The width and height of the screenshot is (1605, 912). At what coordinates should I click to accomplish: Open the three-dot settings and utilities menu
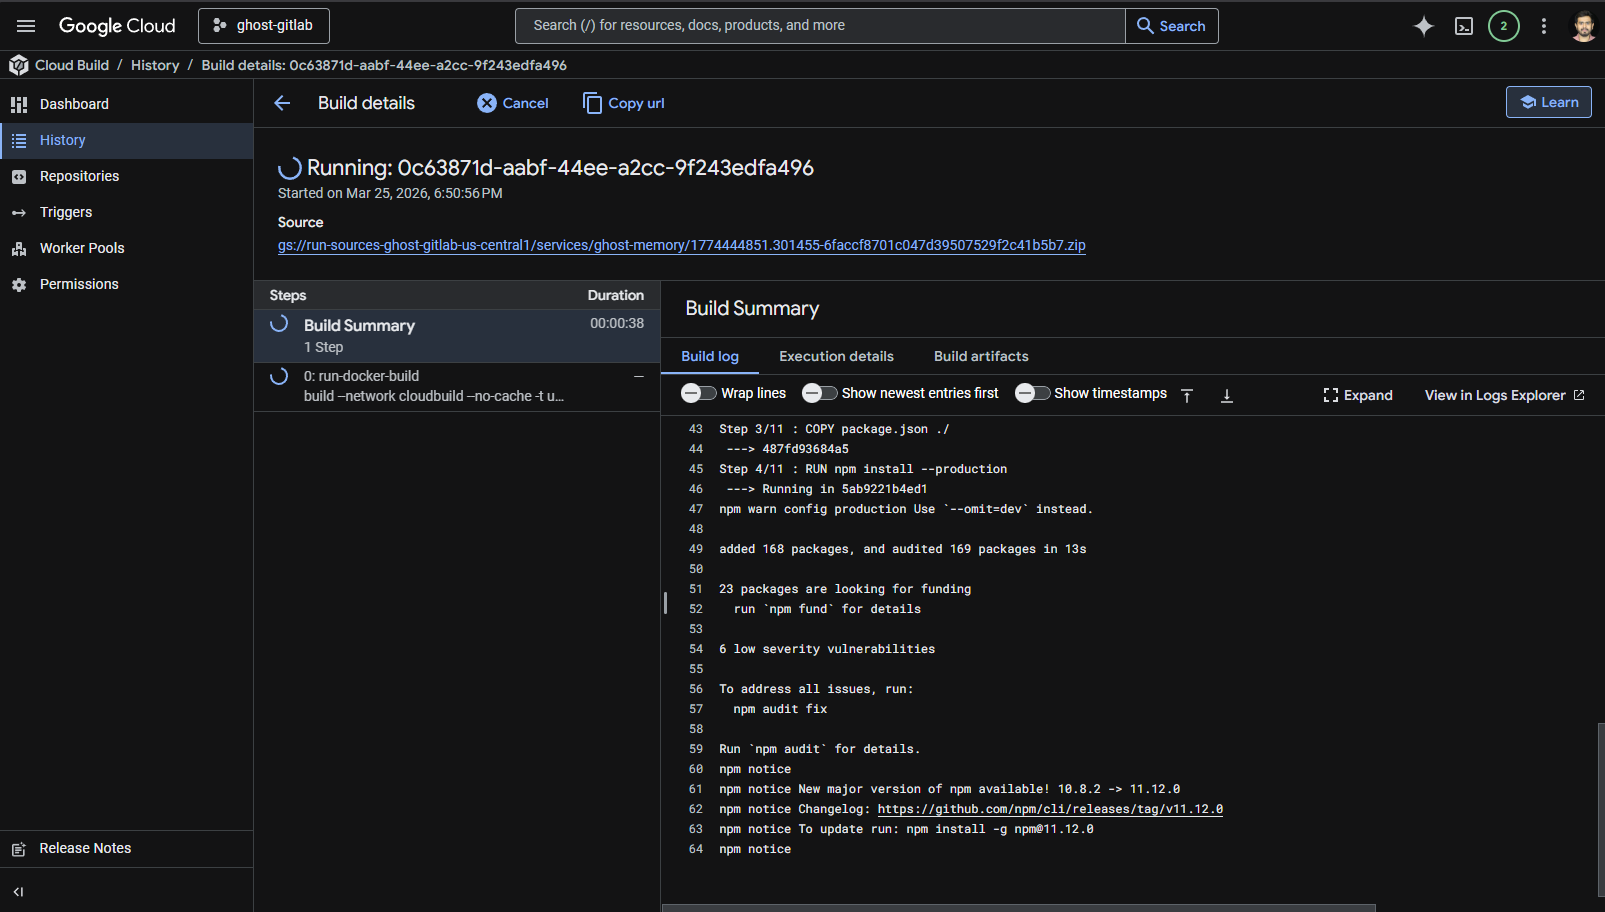click(x=1544, y=26)
